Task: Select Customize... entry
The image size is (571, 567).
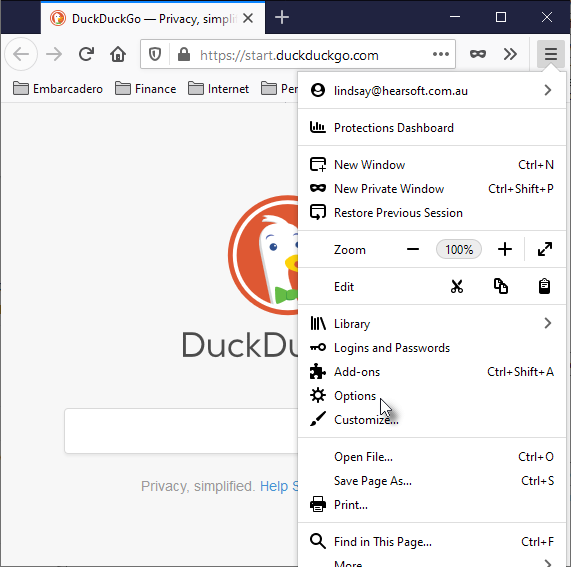Action: [x=432, y=420]
